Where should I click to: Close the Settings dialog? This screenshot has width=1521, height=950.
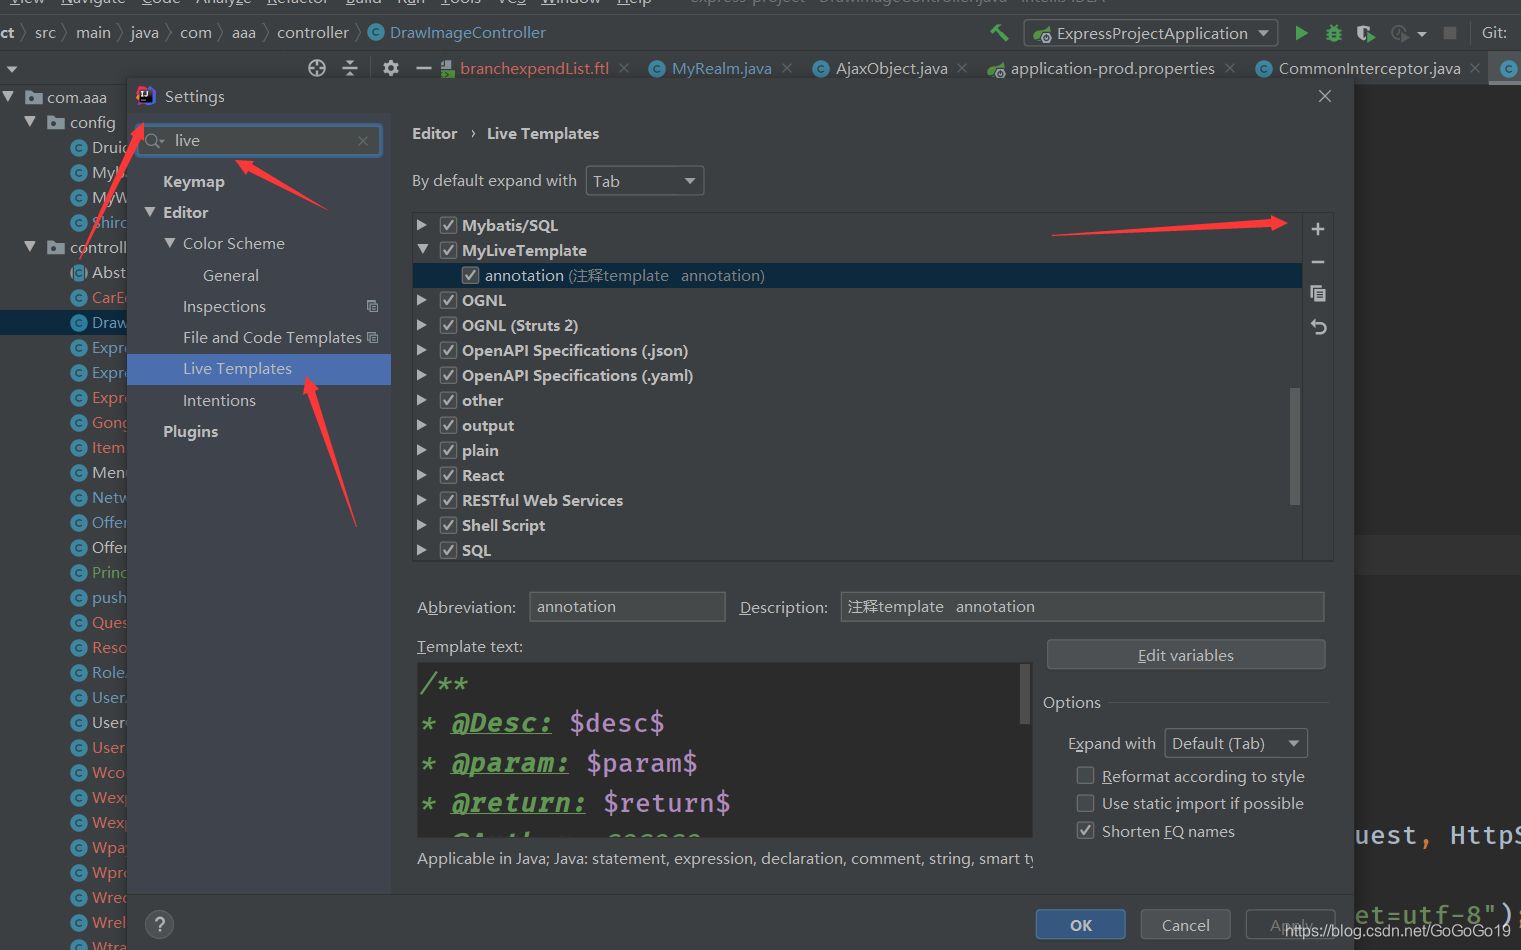1325,96
